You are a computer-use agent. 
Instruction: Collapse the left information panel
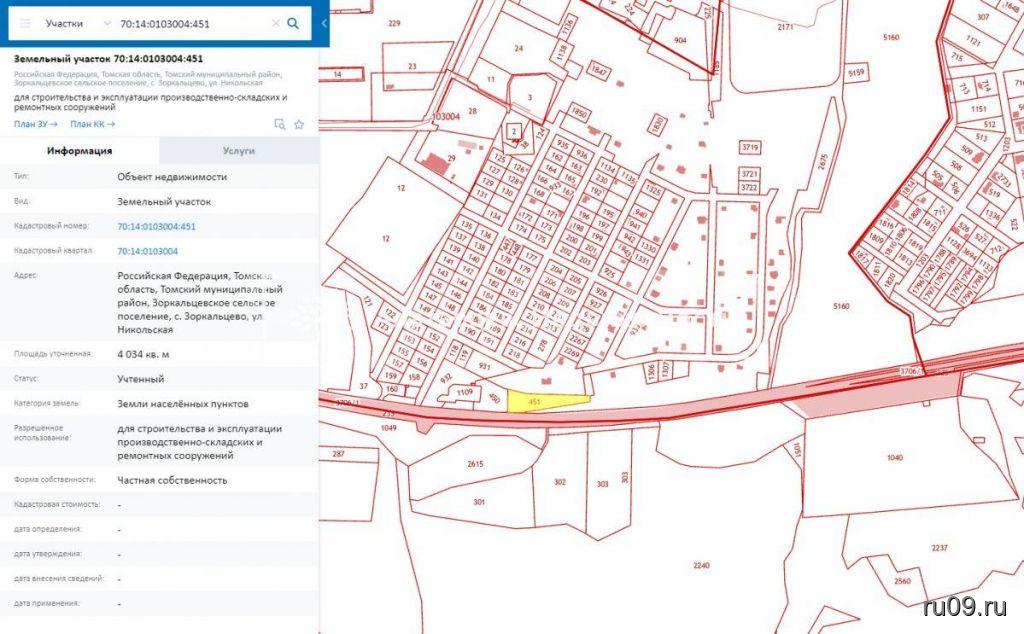pos(324,23)
